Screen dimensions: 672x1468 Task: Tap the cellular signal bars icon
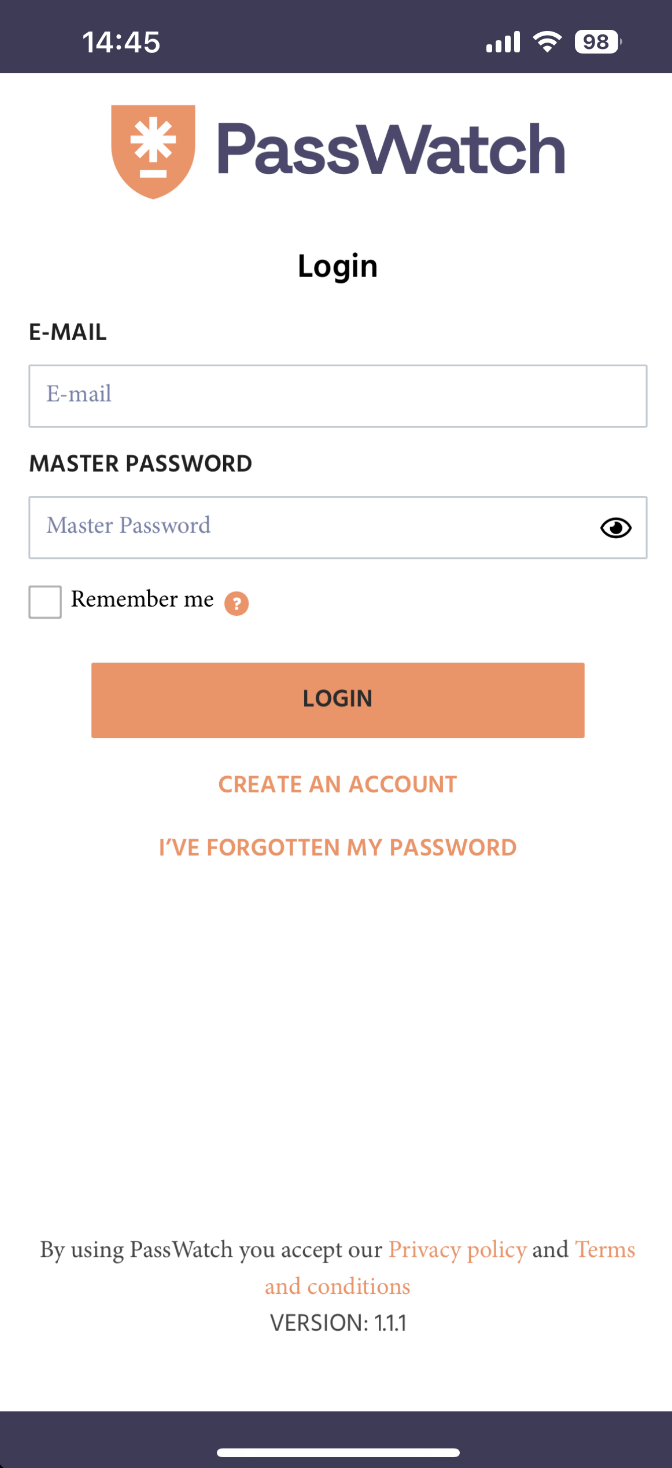coord(503,42)
